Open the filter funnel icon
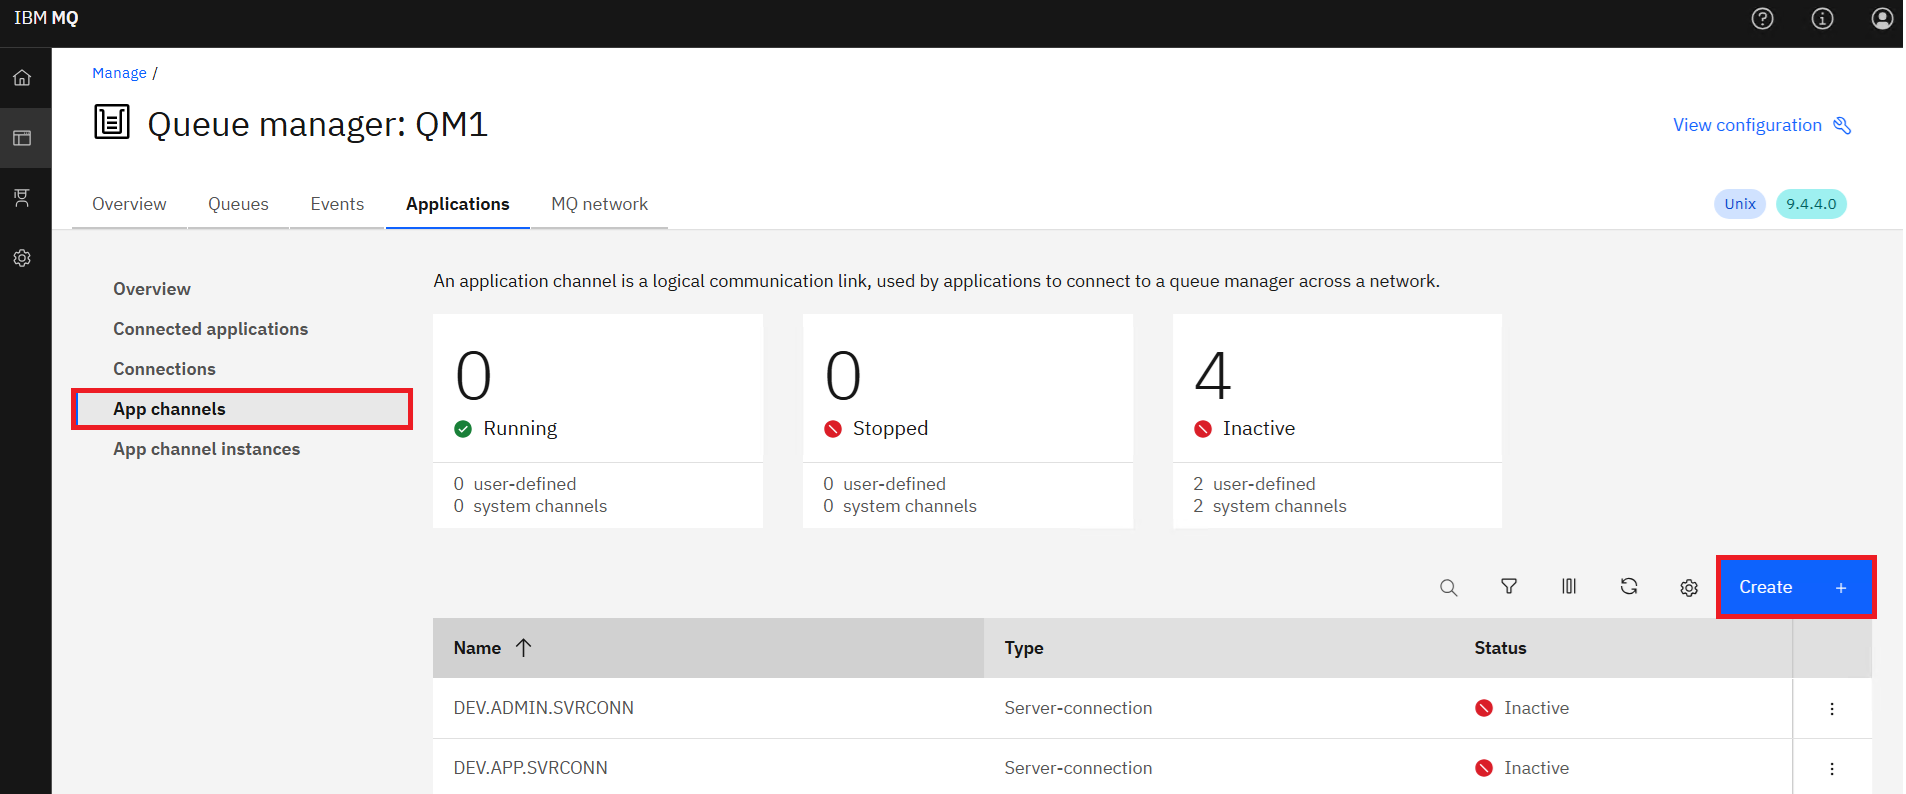 (1509, 587)
